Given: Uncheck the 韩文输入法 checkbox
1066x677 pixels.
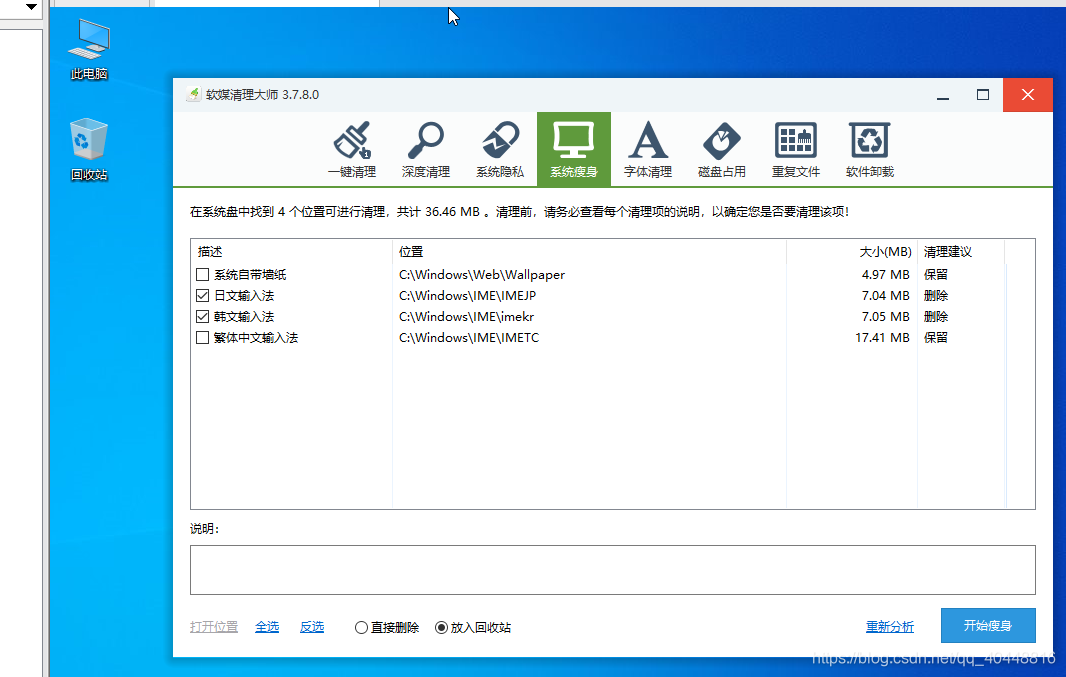Looking at the screenshot, I should tap(203, 317).
